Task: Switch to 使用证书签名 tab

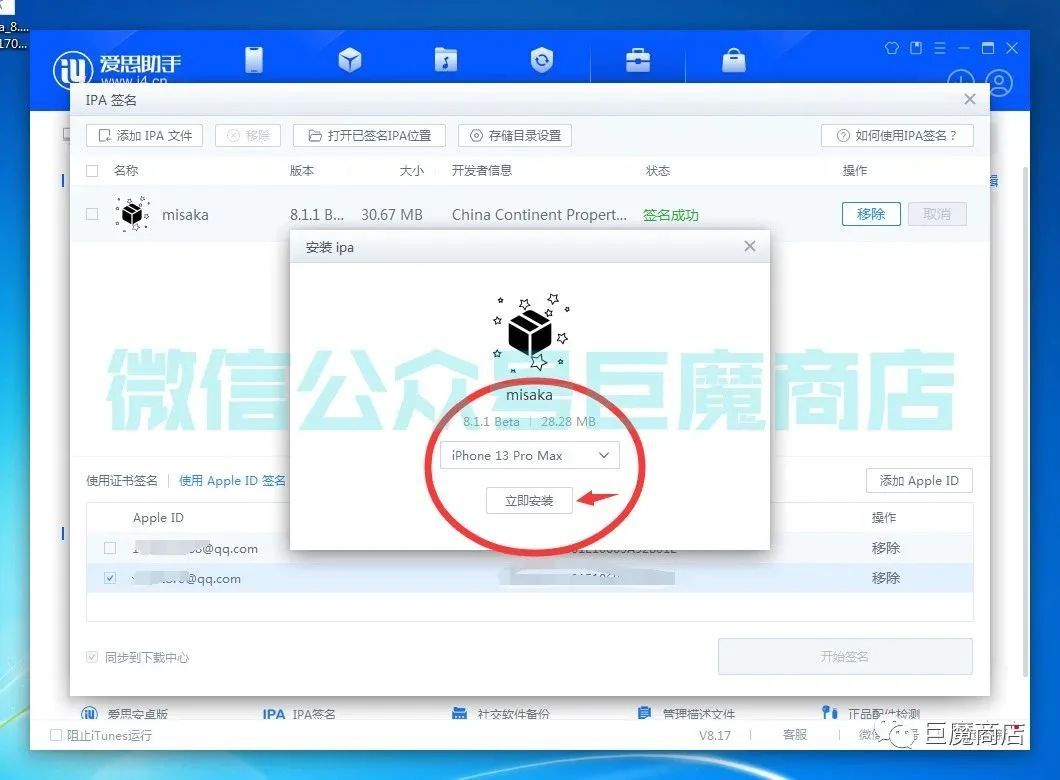Action: tap(122, 481)
